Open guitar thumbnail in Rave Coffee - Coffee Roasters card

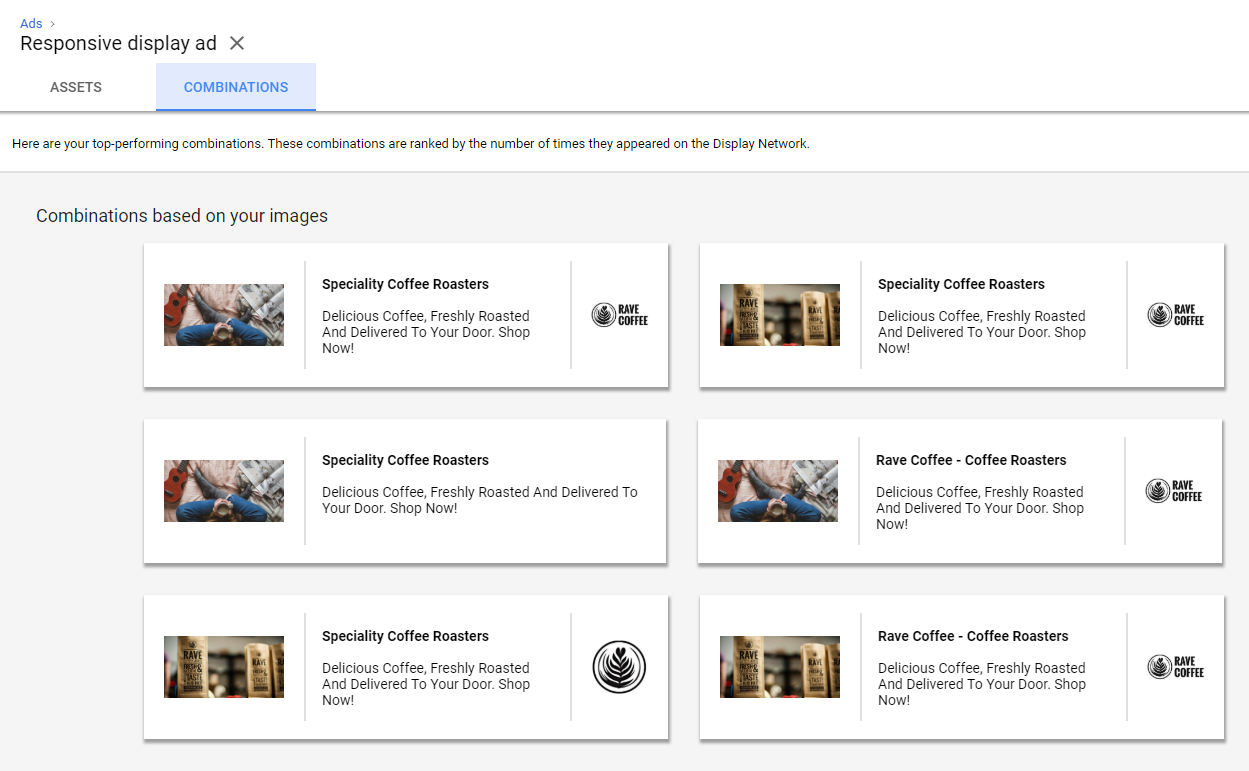click(x=778, y=491)
